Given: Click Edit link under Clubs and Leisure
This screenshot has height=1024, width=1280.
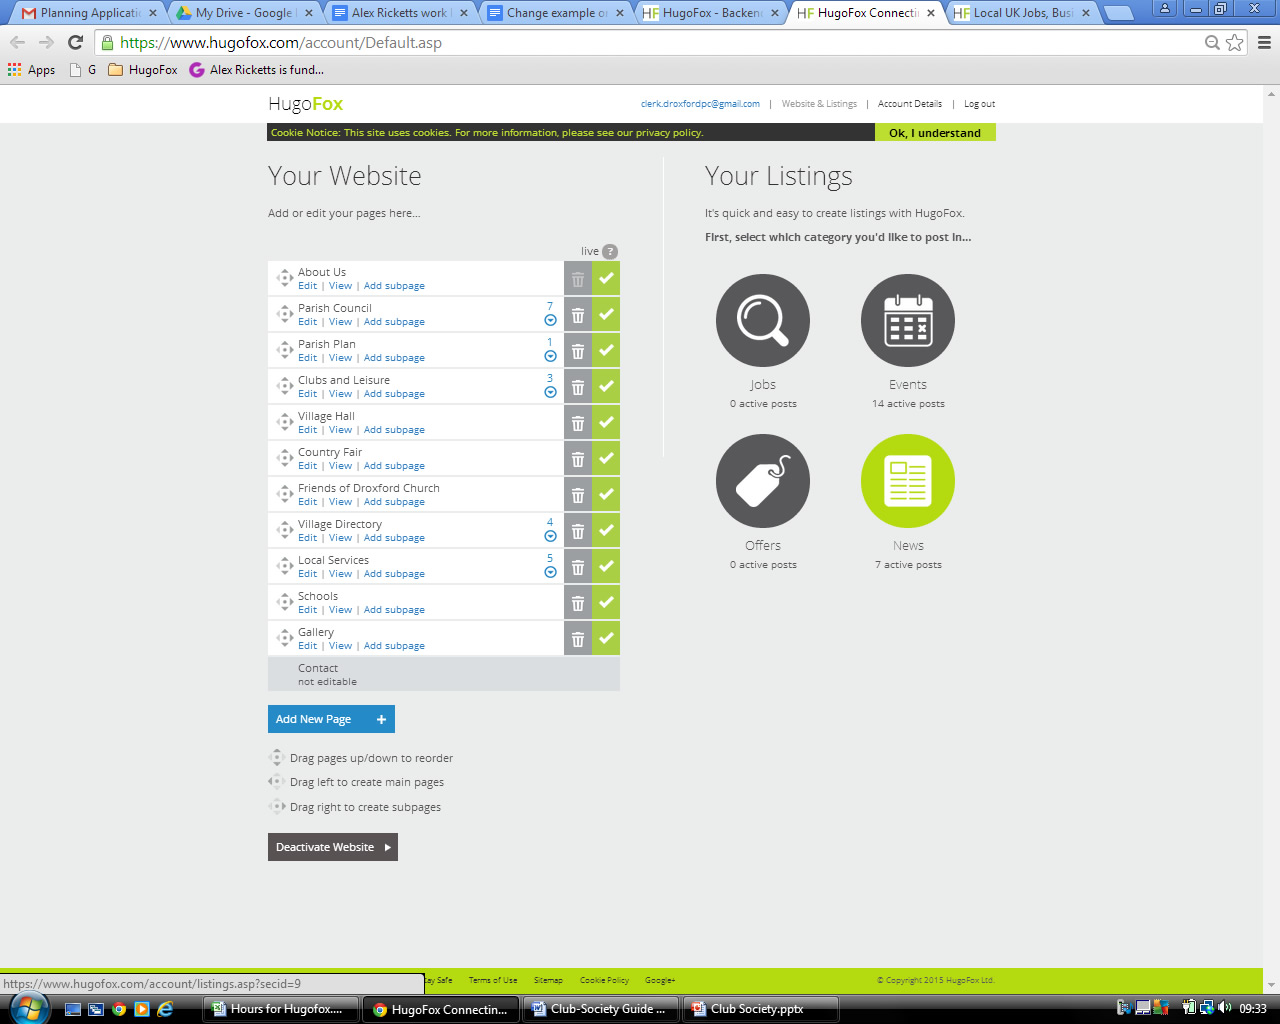Looking at the screenshot, I should coord(307,394).
